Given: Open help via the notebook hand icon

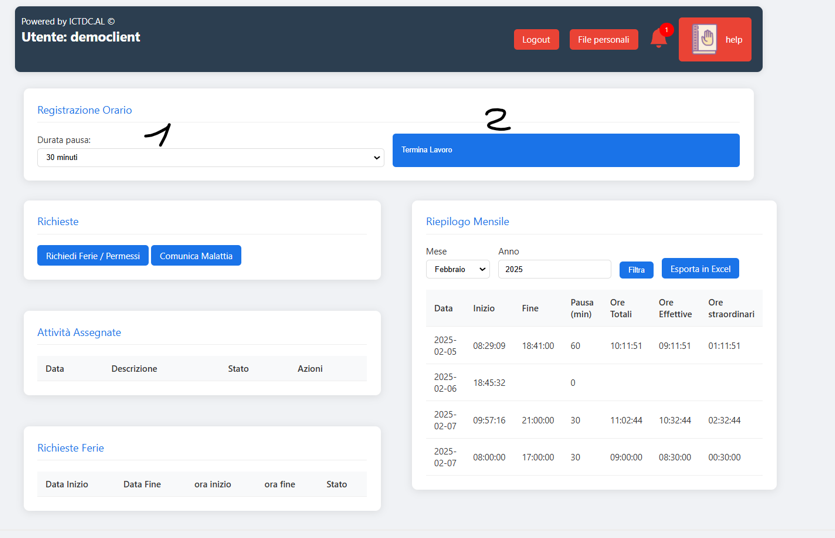Looking at the screenshot, I should pos(704,40).
